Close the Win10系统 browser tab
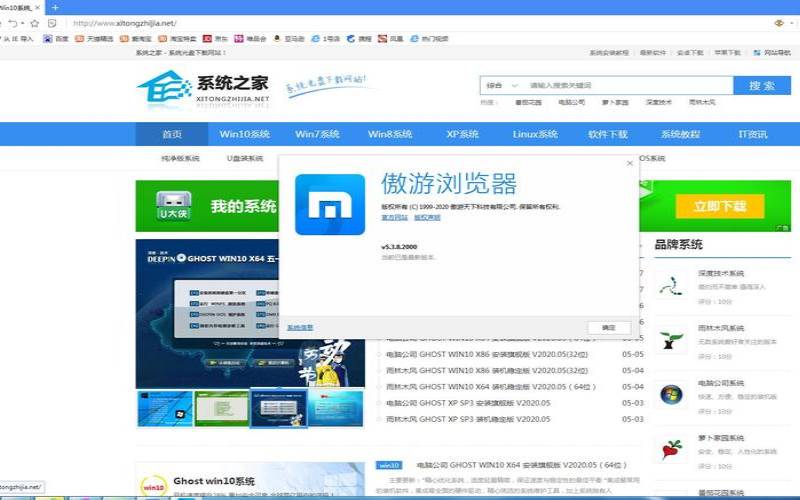This screenshot has width=800, height=500. click(38, 8)
